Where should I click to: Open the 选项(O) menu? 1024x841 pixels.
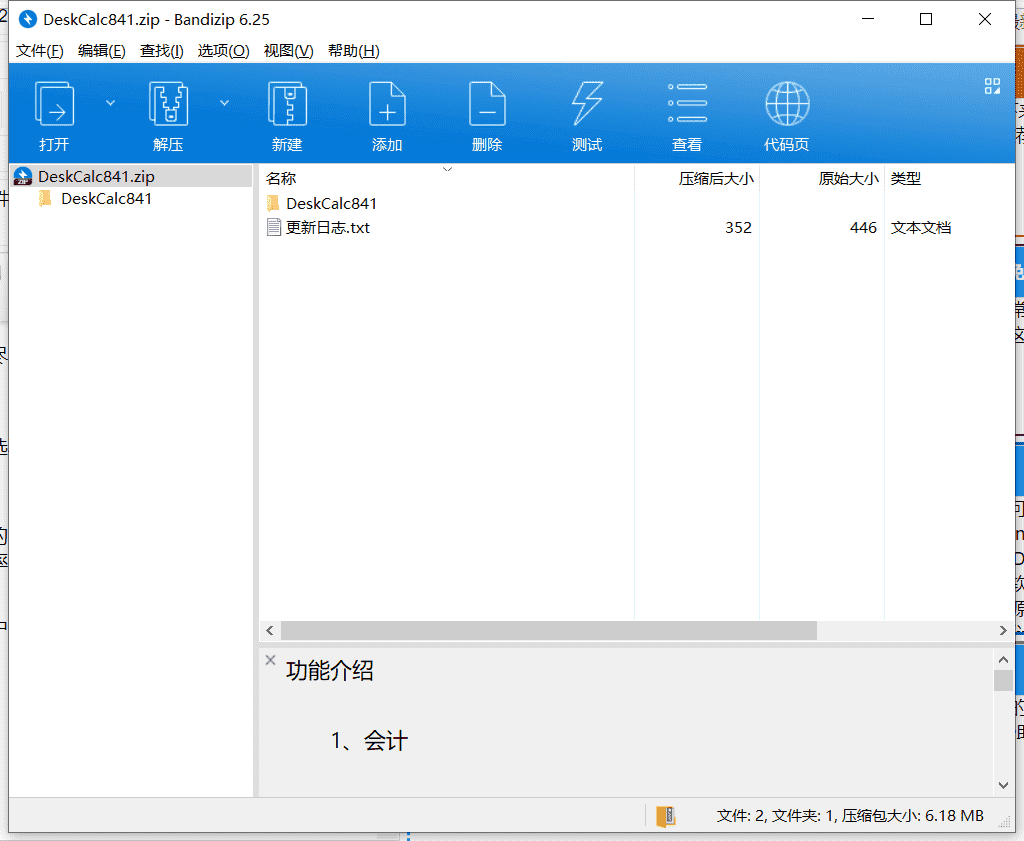click(x=223, y=51)
